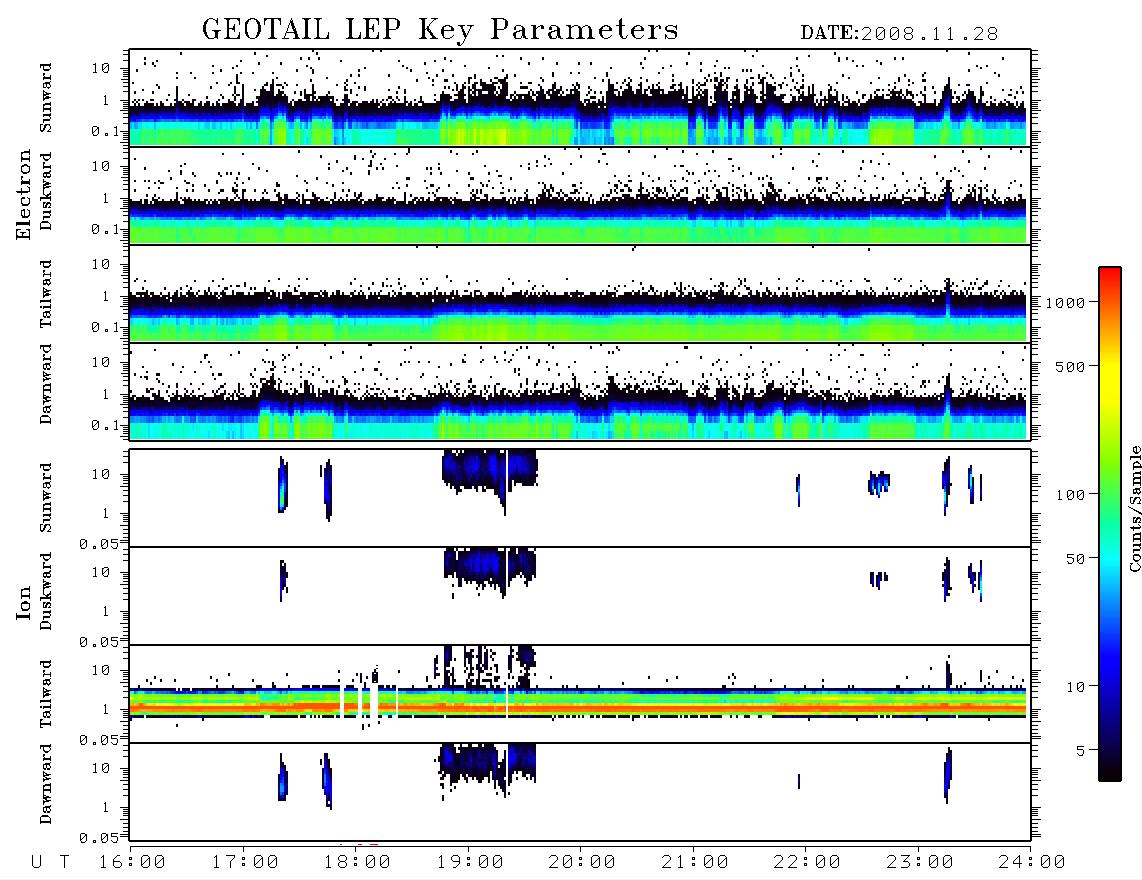Click the plot title GEOTAIL LEP Key Parameters
The width and height of the screenshot is (1142, 880).
(440, 30)
